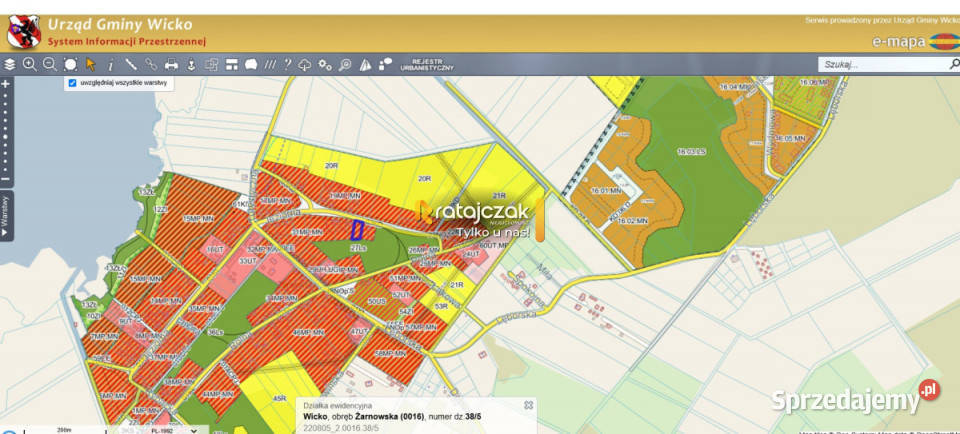Click the 16.03.ZS green zone label
Viewport: 960px width, 434px height.
691,150
